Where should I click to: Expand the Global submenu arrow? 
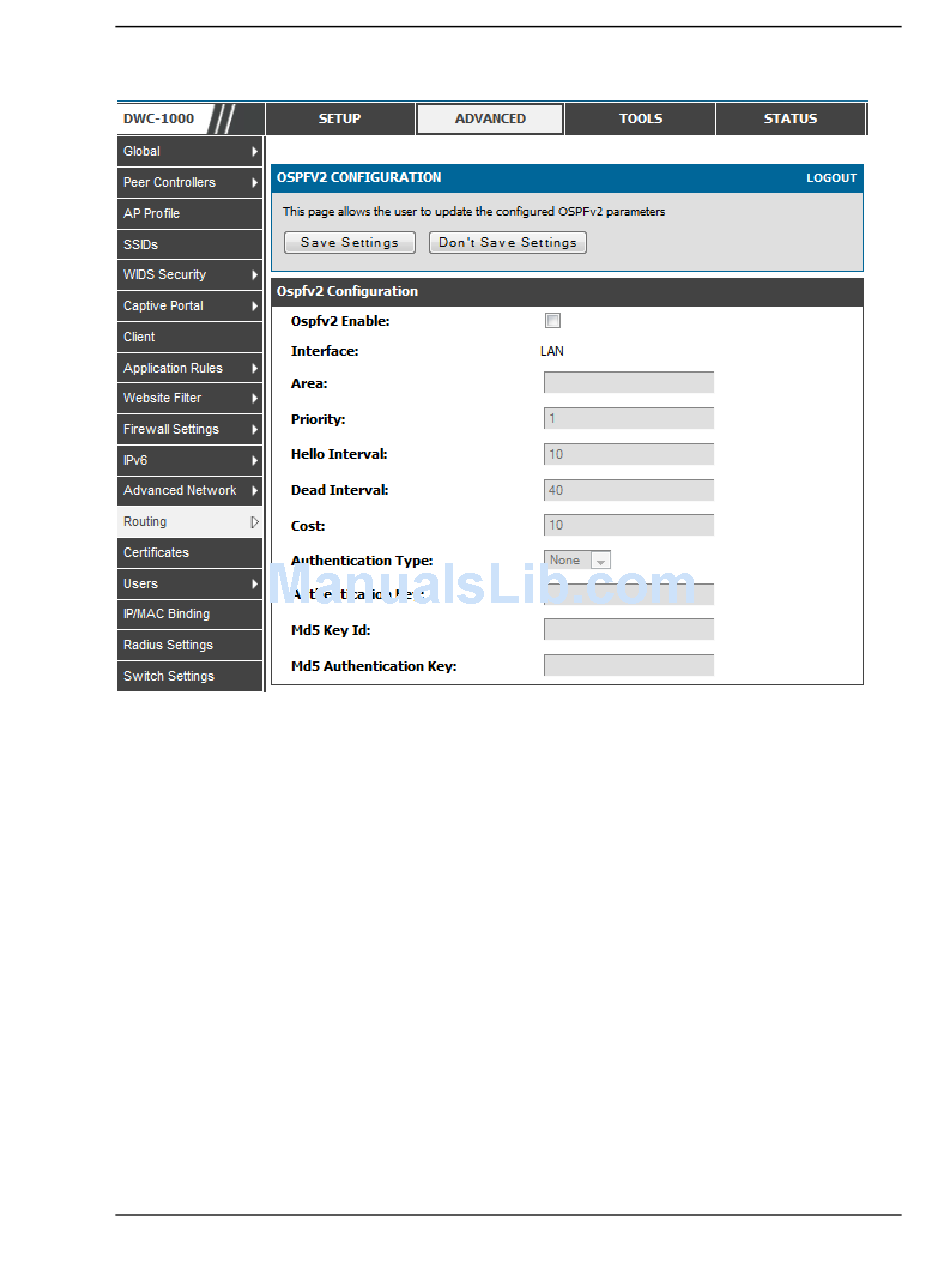(255, 152)
